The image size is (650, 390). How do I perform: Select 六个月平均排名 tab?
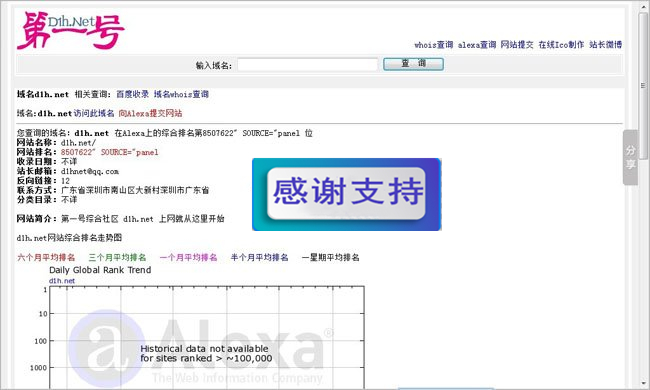46,257
